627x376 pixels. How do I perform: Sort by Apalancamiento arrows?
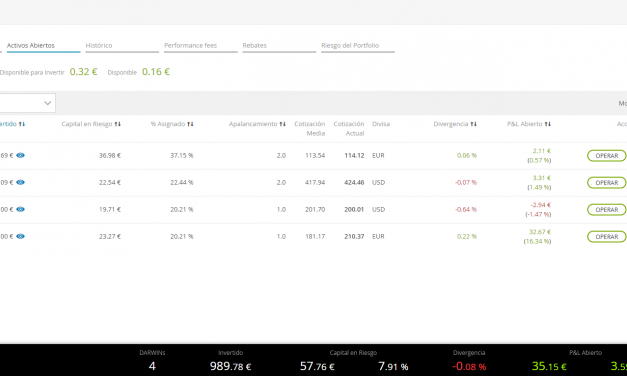[x=283, y=124]
